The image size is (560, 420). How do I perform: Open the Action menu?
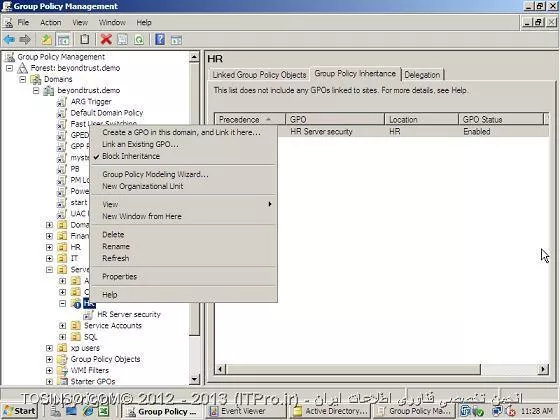(50, 22)
